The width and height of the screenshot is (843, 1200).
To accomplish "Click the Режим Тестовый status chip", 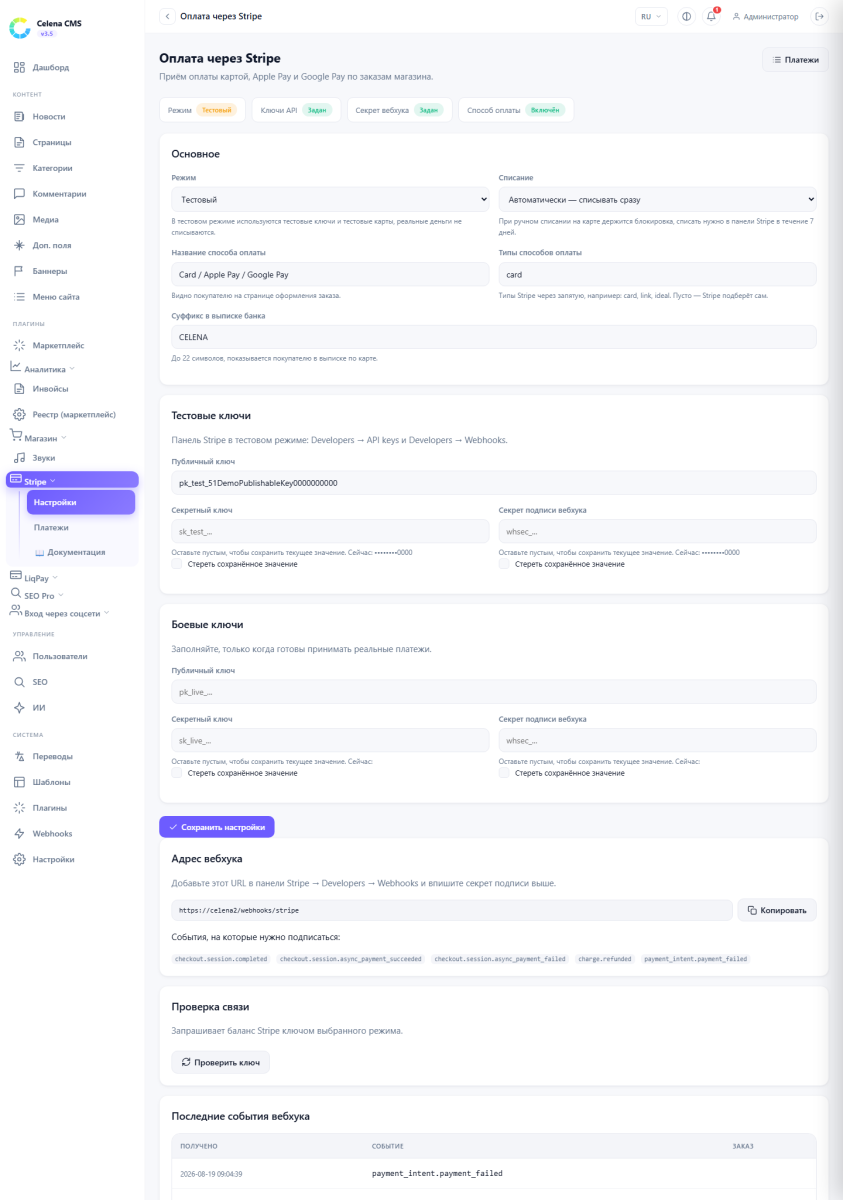I will point(202,110).
